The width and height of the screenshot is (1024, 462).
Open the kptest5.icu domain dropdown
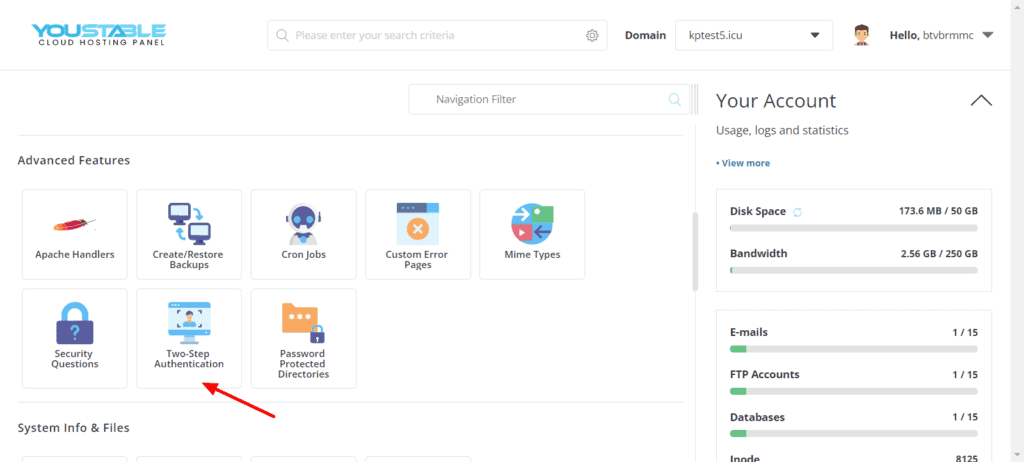(755, 36)
